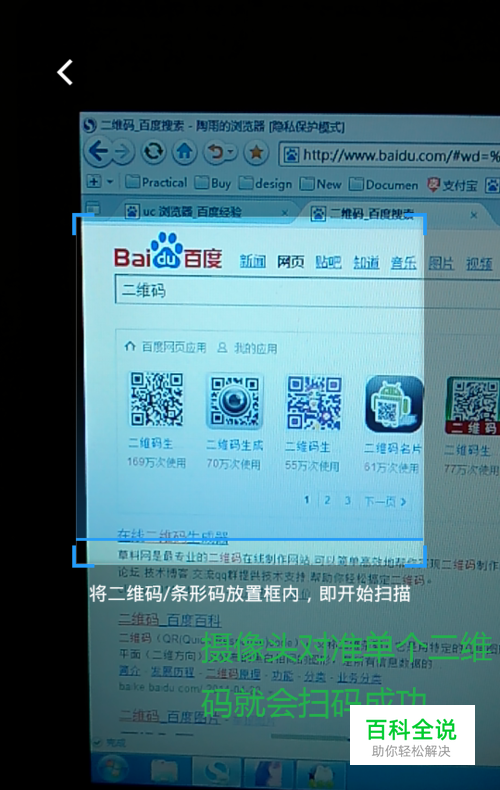Screen dimensions: 500x790
Task: Click the browser refresh button
Action: pyautogui.click(x=153, y=151)
